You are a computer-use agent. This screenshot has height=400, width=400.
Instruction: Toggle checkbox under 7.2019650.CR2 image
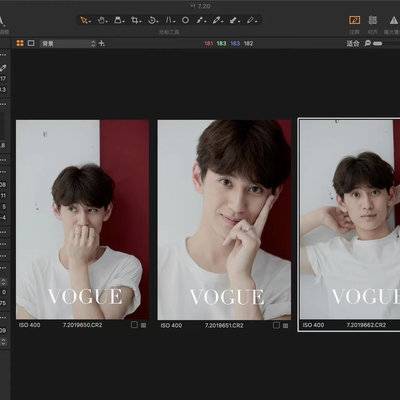tap(134, 325)
